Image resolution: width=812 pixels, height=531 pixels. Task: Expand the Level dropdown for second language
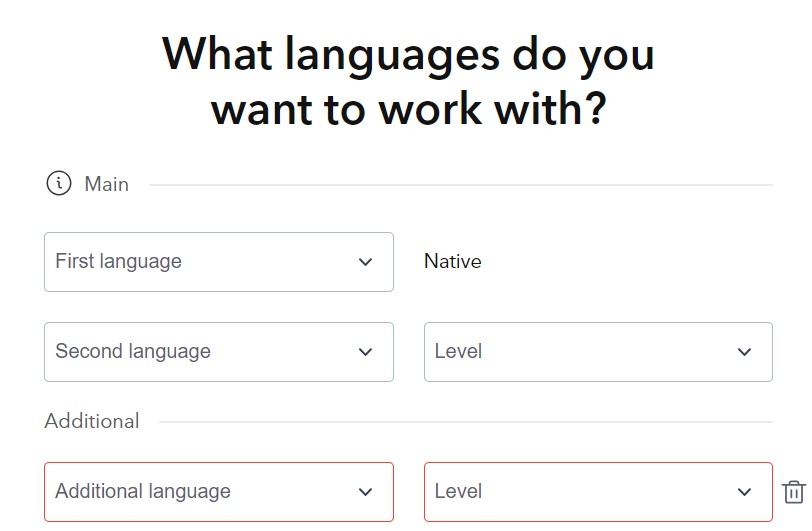[x=598, y=352]
